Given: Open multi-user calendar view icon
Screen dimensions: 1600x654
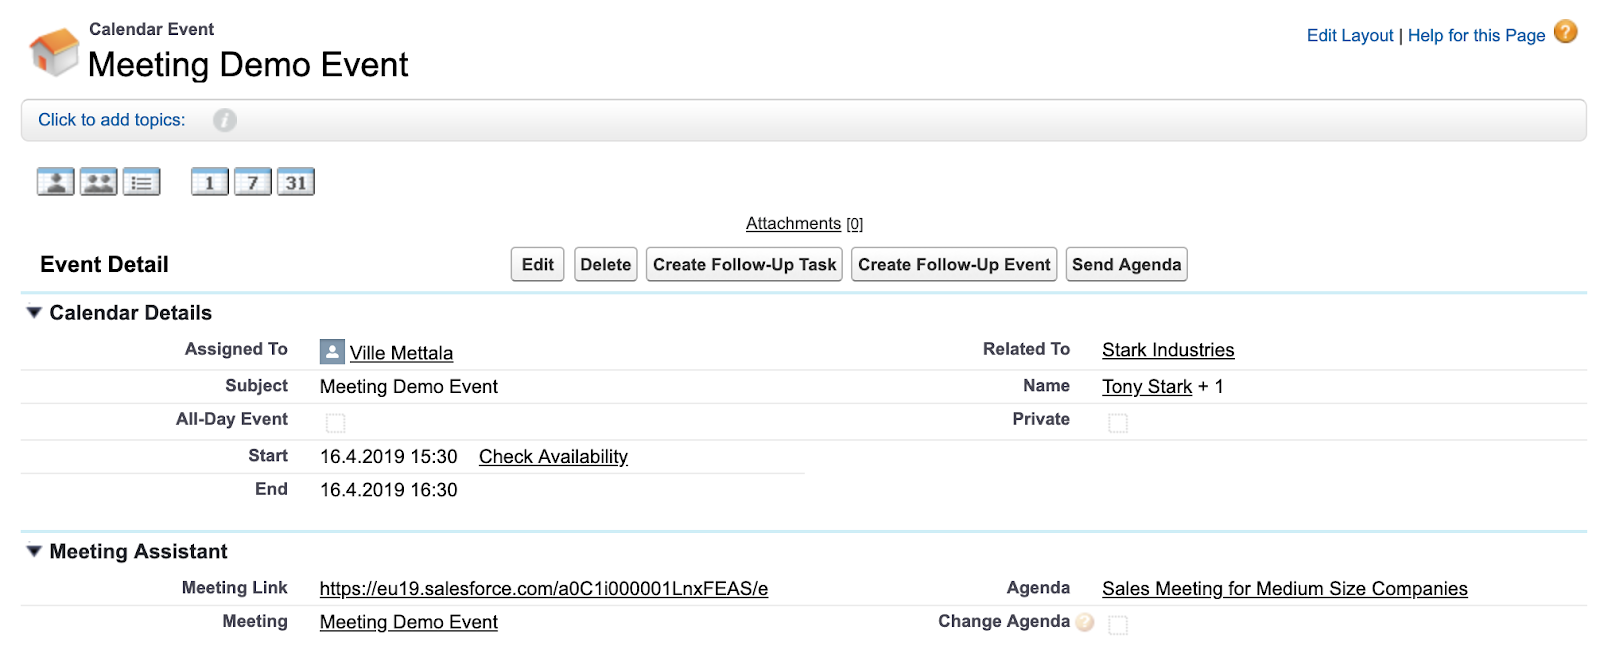Looking at the screenshot, I should pyautogui.click(x=99, y=182).
